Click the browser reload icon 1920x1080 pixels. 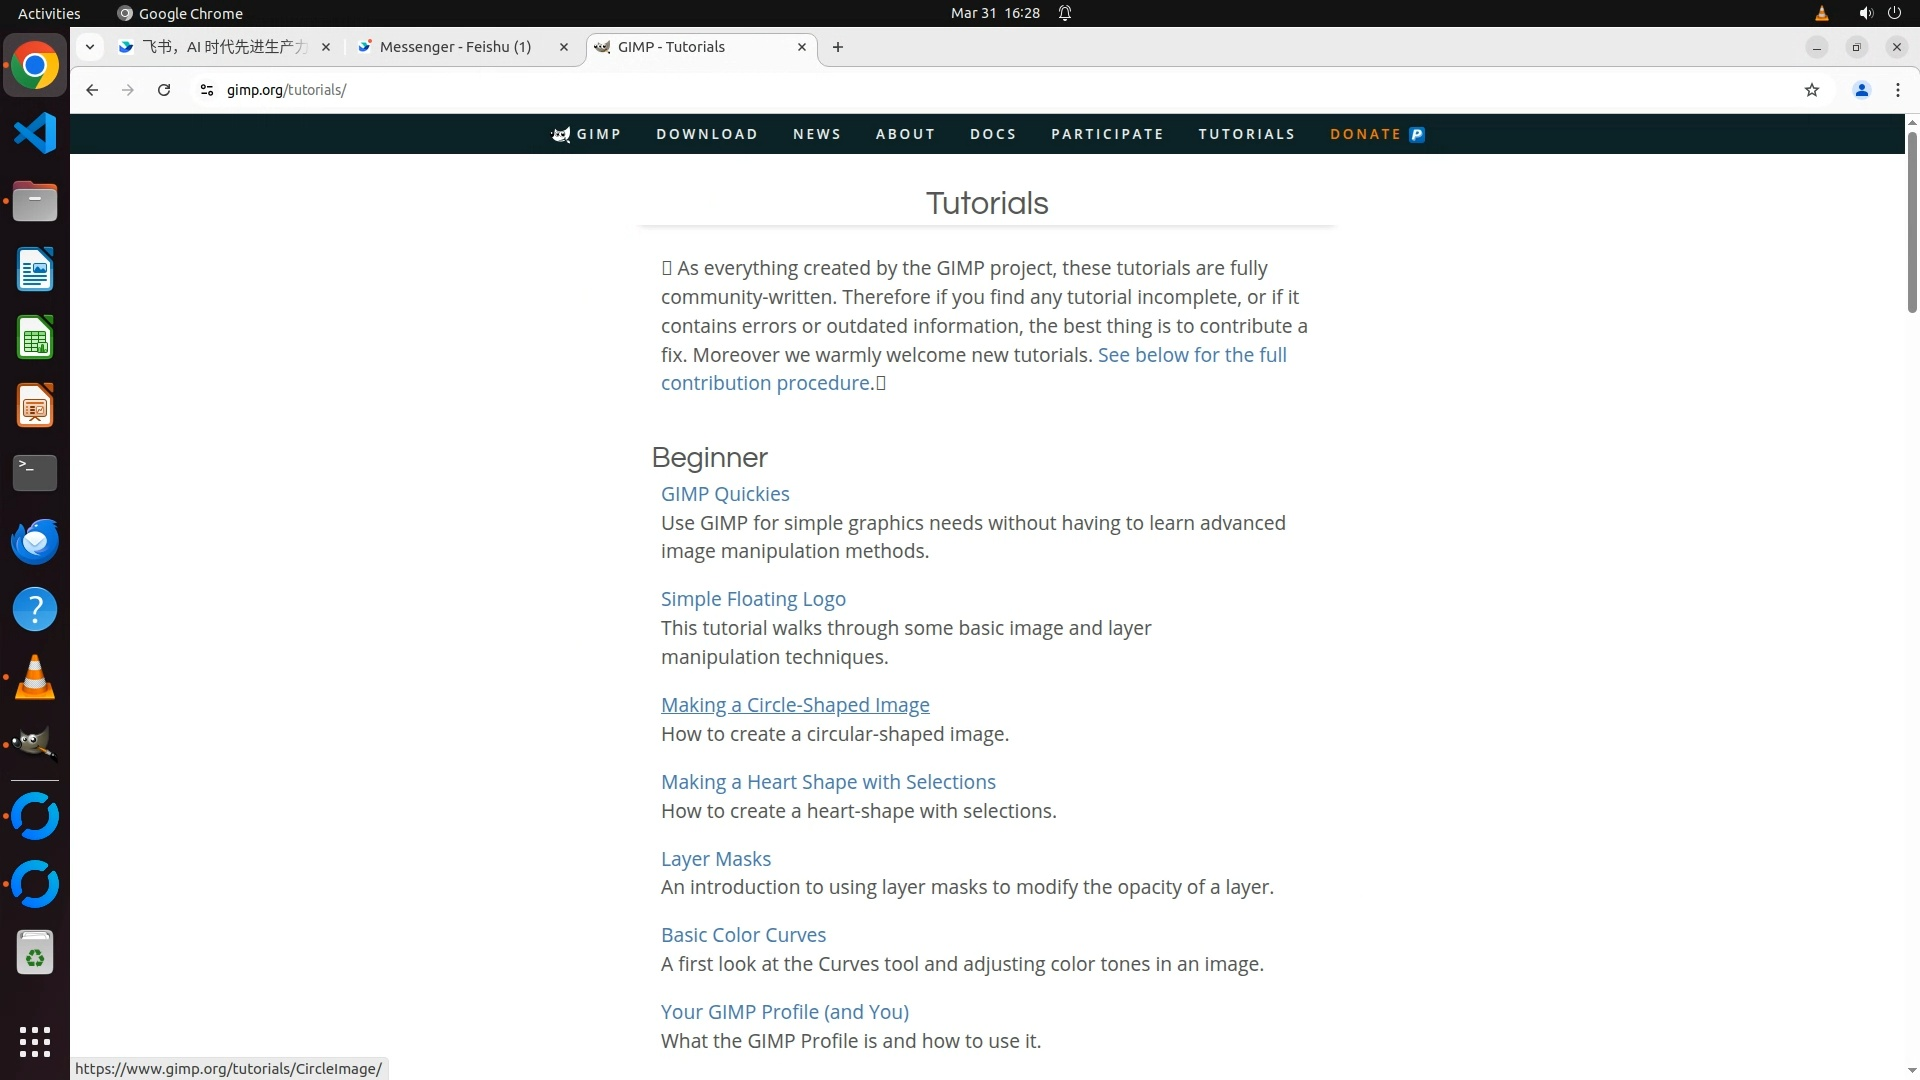click(x=164, y=90)
